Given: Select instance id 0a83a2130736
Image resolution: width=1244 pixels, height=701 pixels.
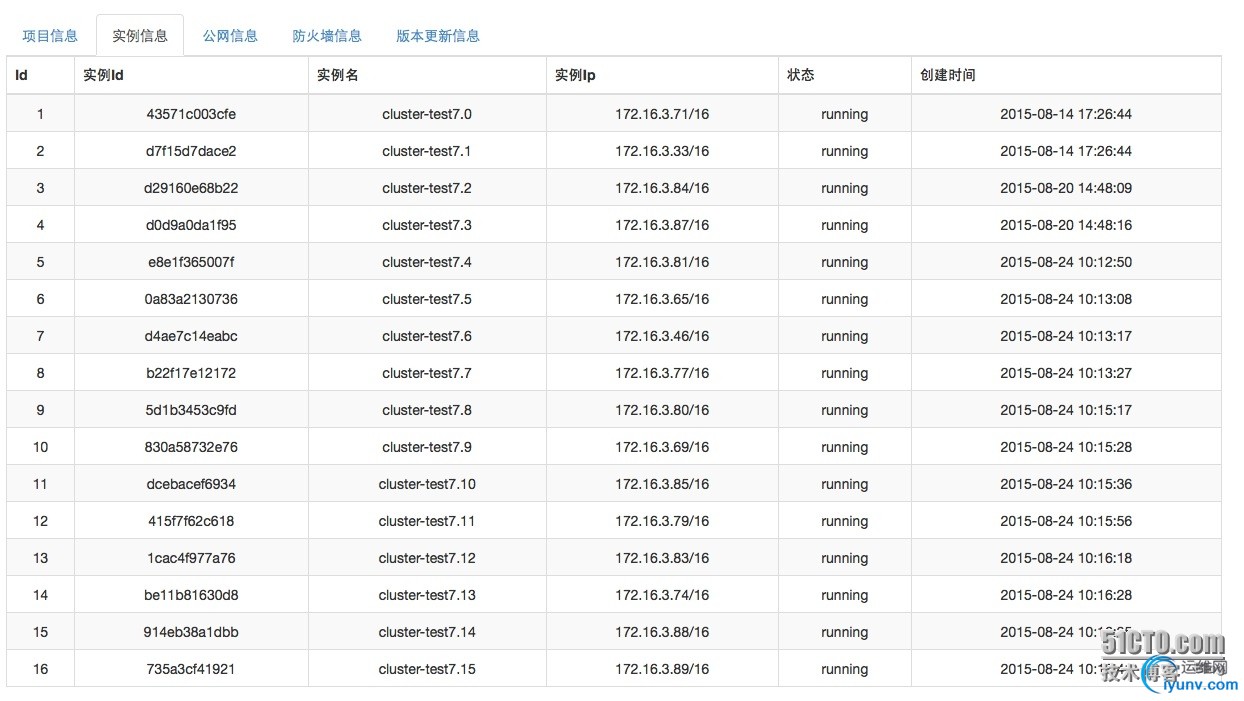Looking at the screenshot, I should [191, 299].
